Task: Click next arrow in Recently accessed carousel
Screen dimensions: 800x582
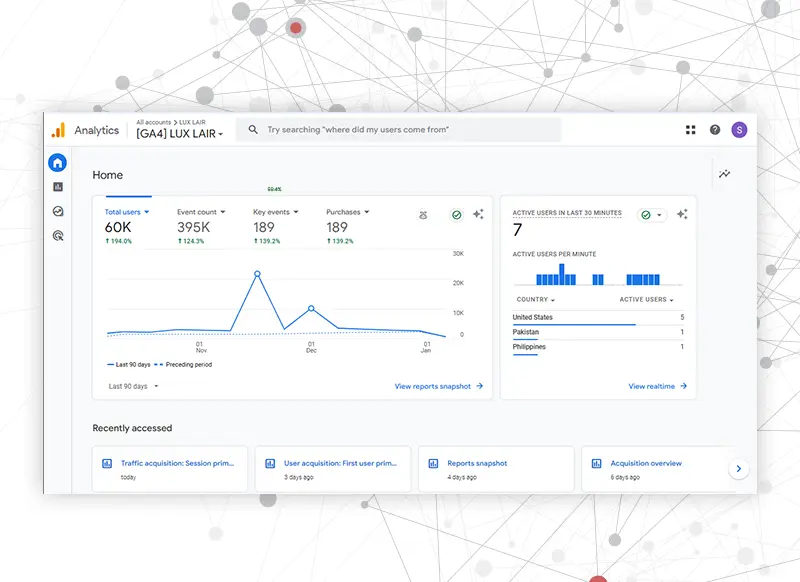Action: (x=738, y=468)
